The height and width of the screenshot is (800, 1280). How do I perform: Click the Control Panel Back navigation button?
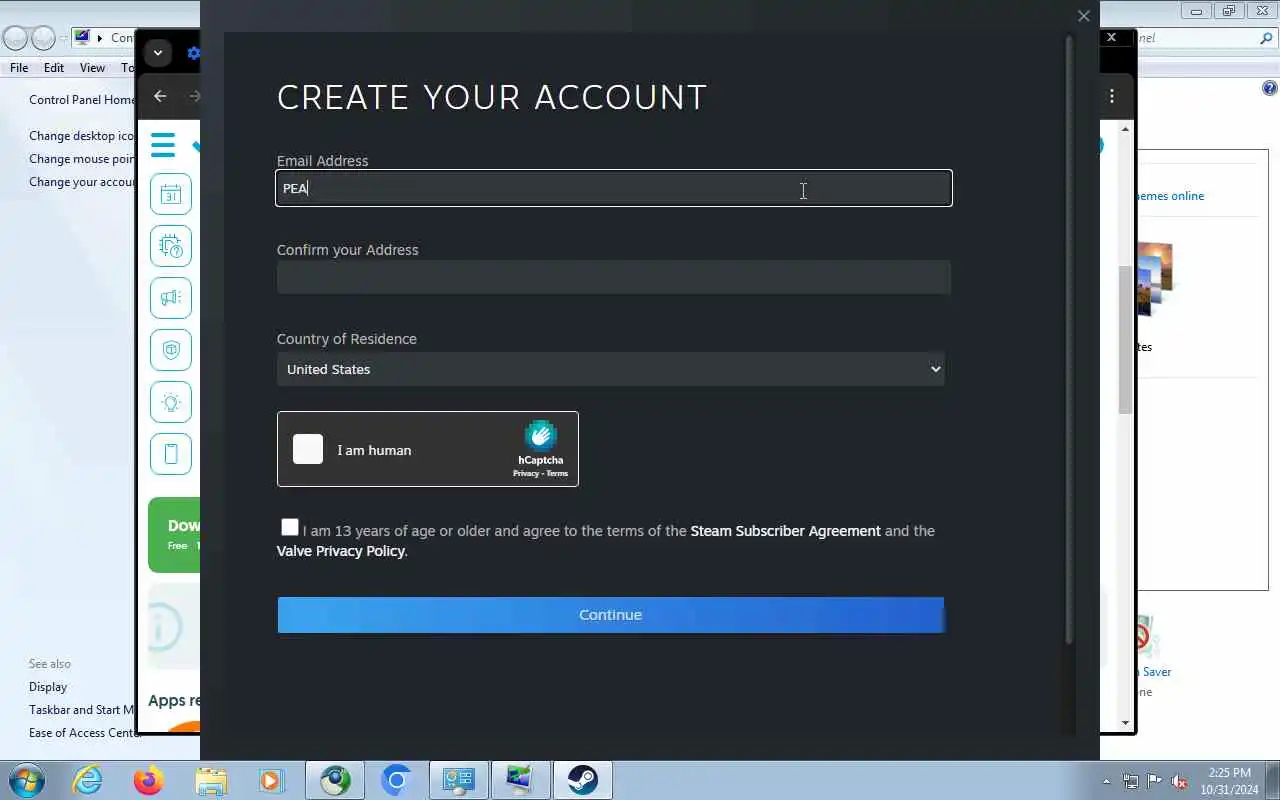15,38
